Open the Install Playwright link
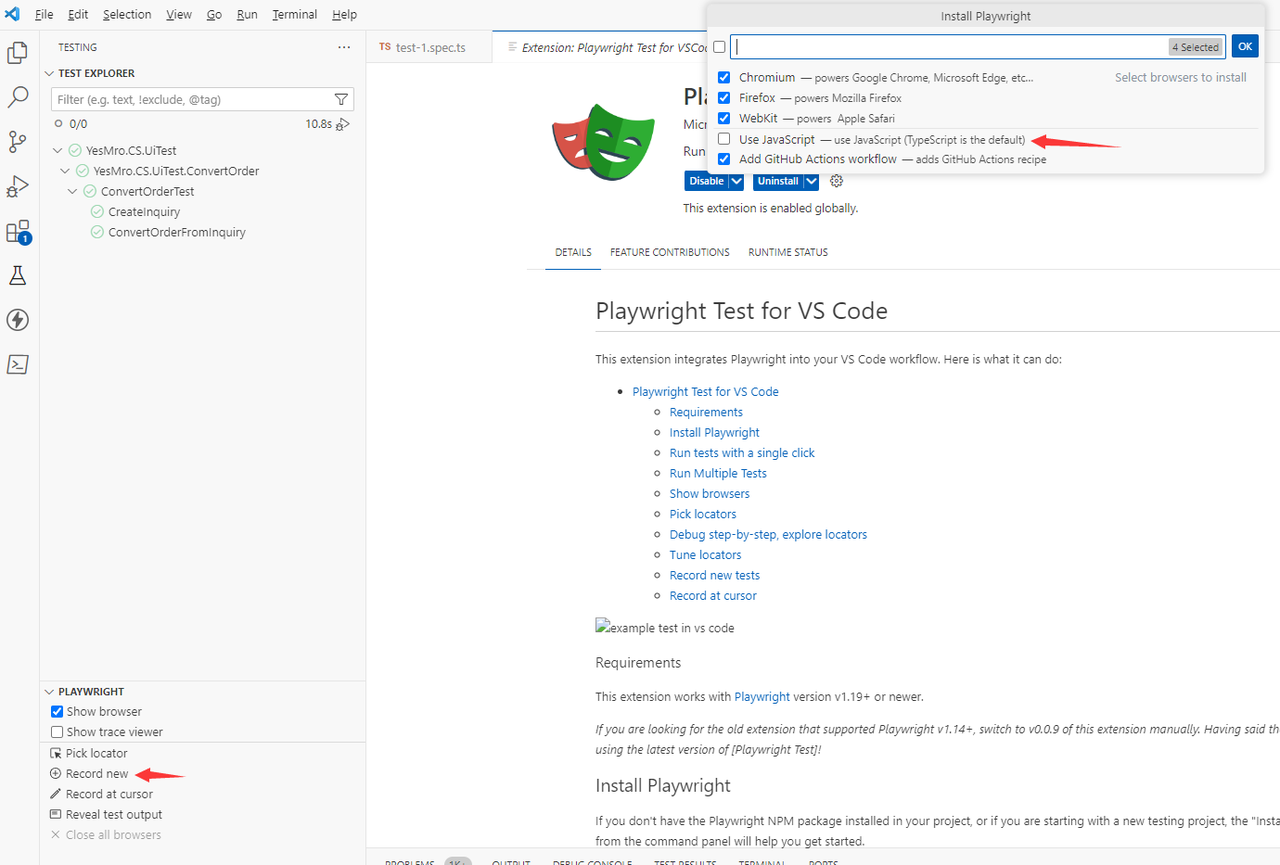 pos(714,432)
